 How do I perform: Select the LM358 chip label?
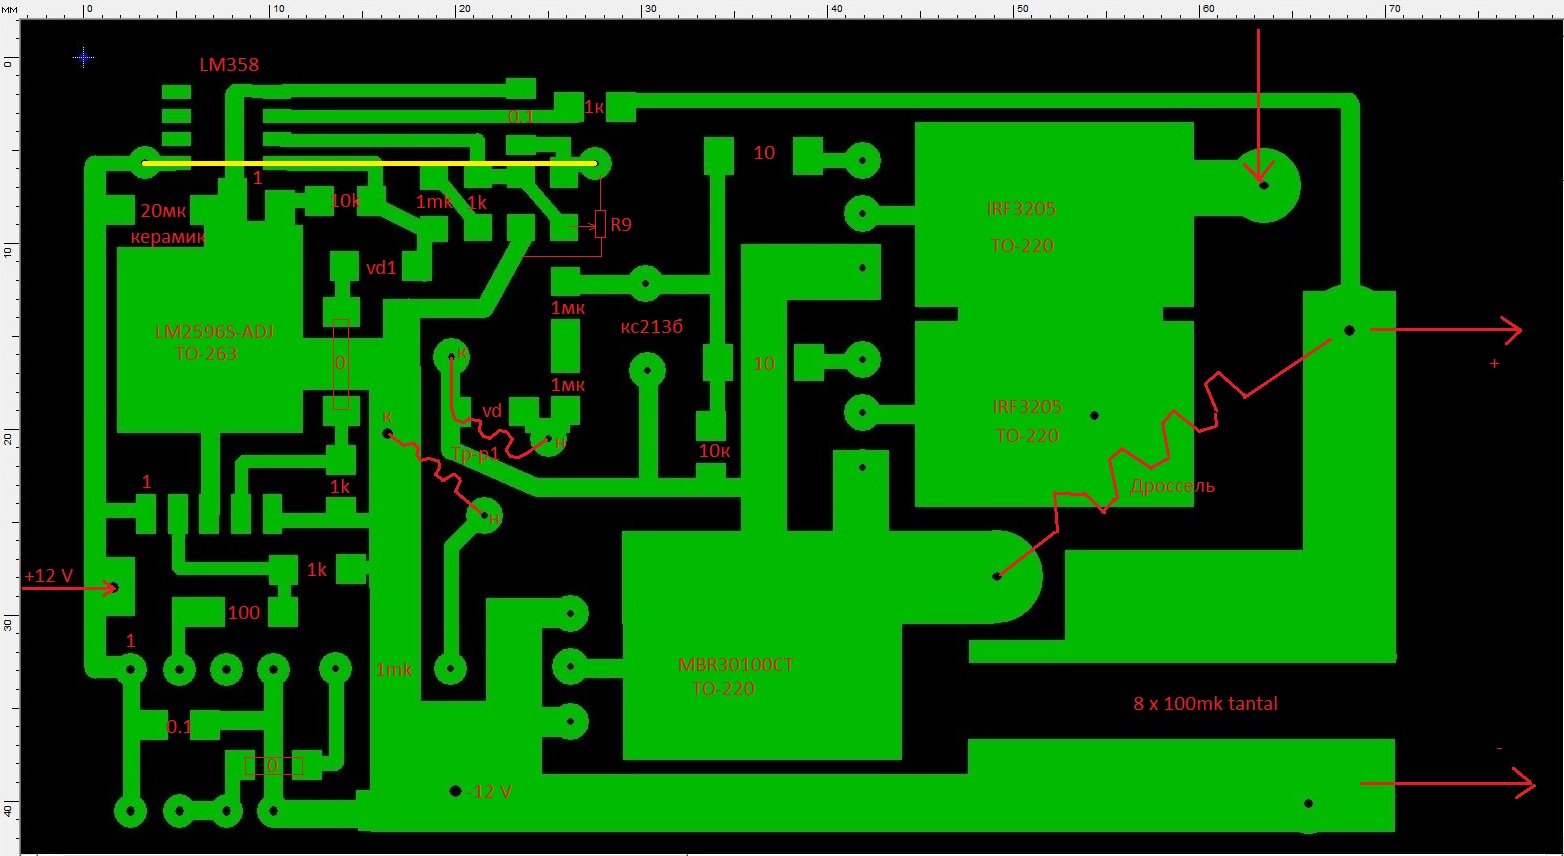[229, 65]
